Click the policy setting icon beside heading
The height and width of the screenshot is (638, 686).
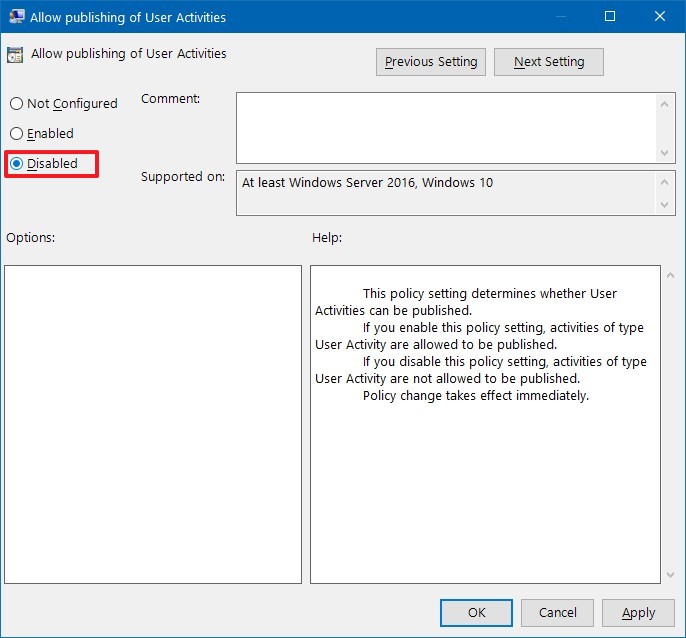tap(15, 55)
